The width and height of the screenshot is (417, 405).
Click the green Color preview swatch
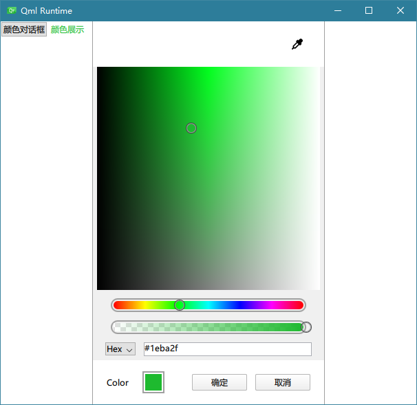153,382
